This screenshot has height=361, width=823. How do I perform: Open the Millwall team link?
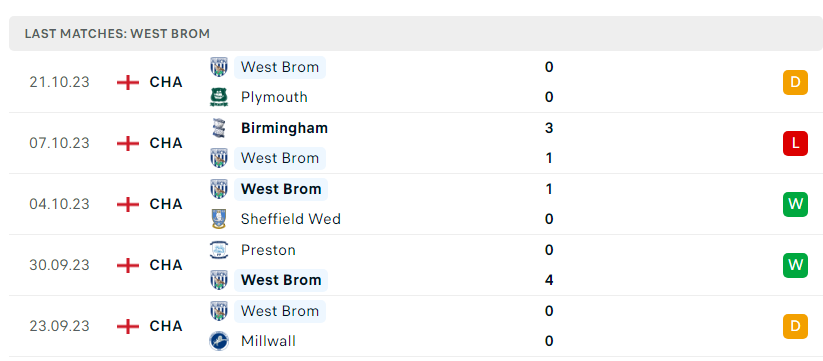pyautogui.click(x=268, y=341)
